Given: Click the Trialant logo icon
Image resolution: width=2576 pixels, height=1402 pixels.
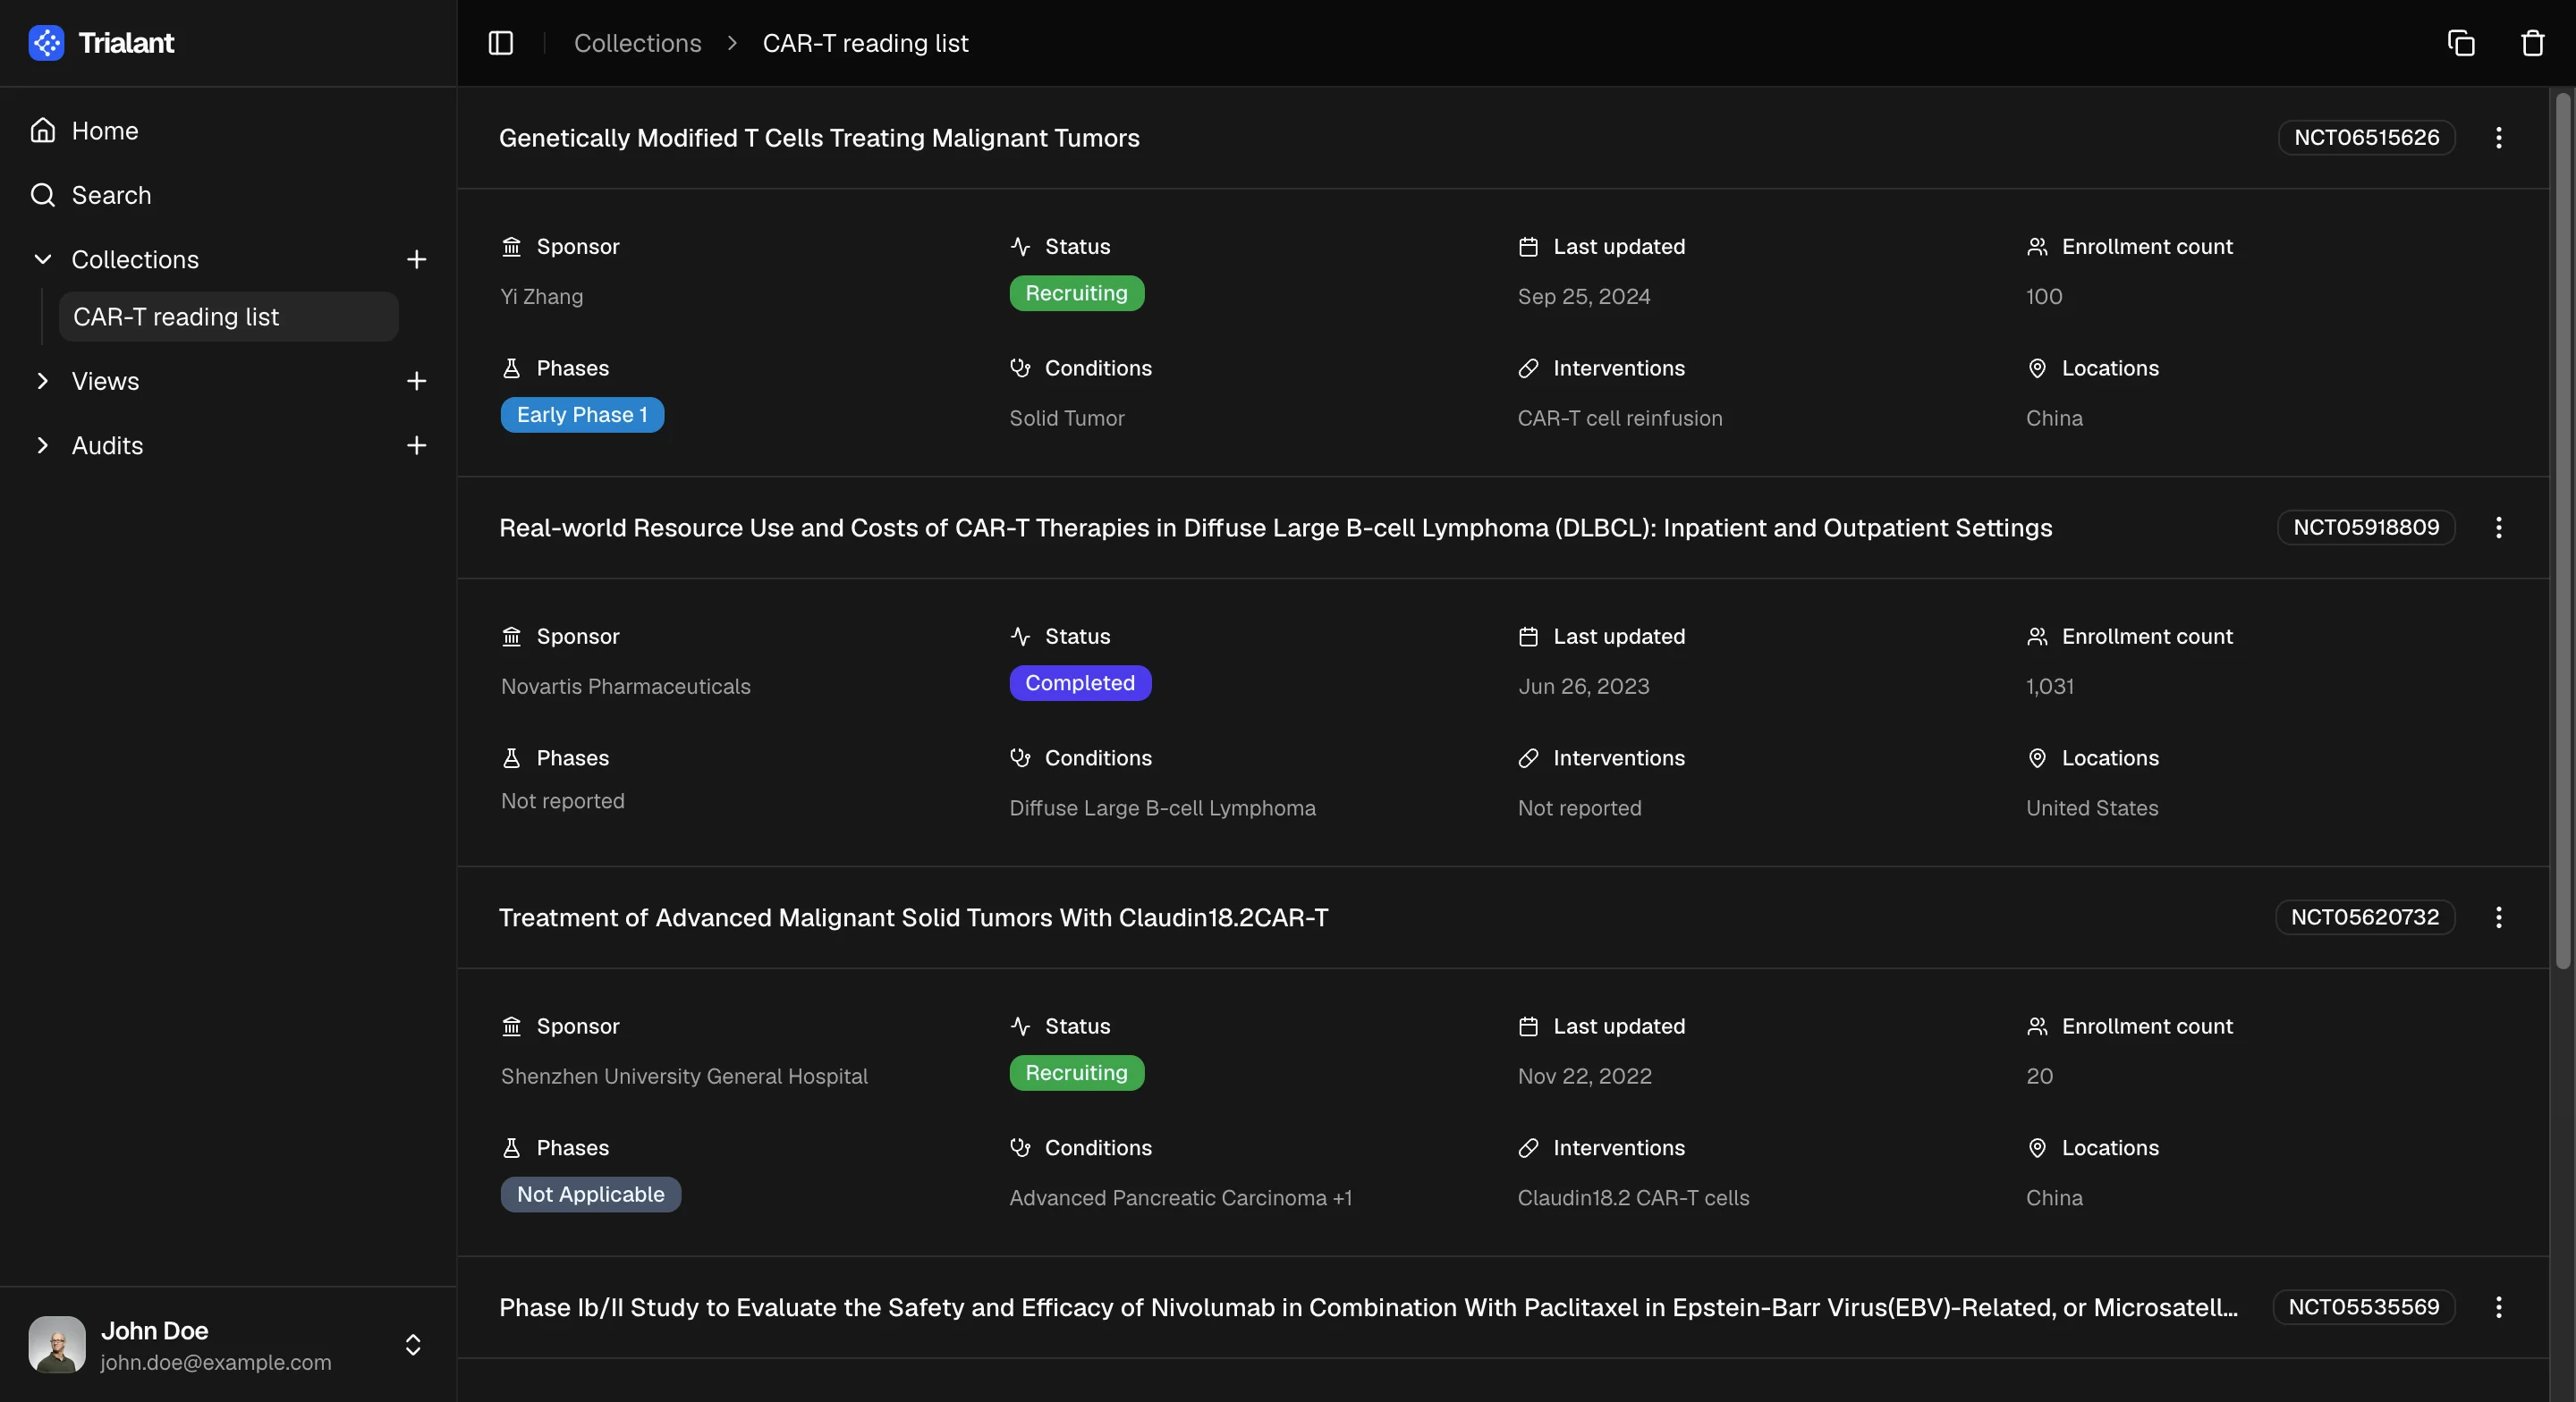Looking at the screenshot, I should point(46,43).
